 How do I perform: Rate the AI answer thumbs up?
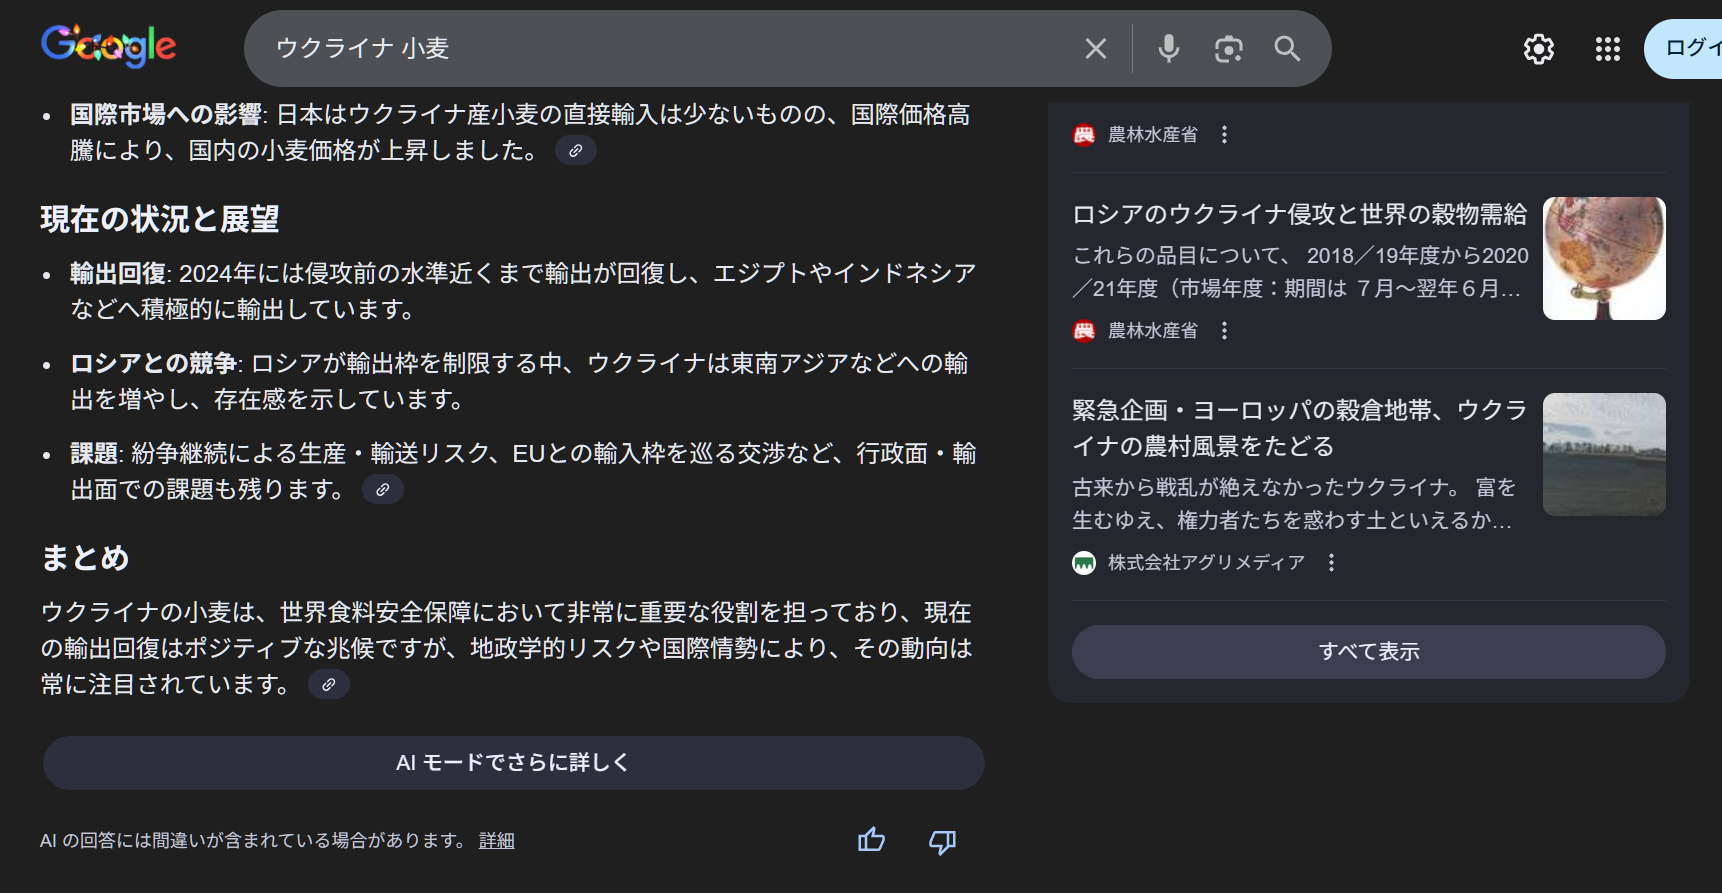click(871, 840)
